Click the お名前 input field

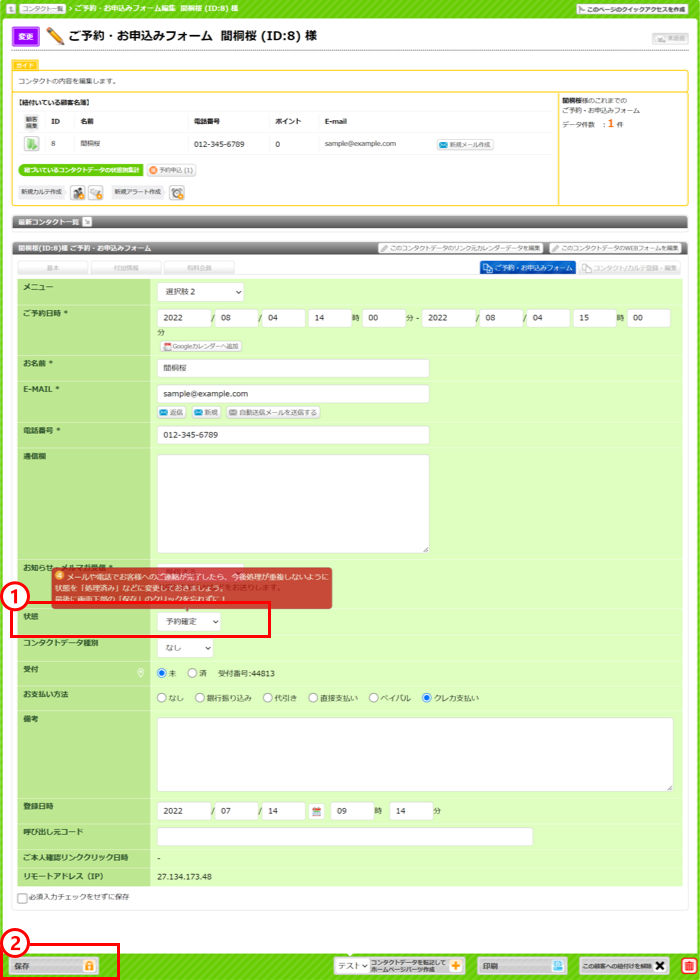(x=293, y=368)
